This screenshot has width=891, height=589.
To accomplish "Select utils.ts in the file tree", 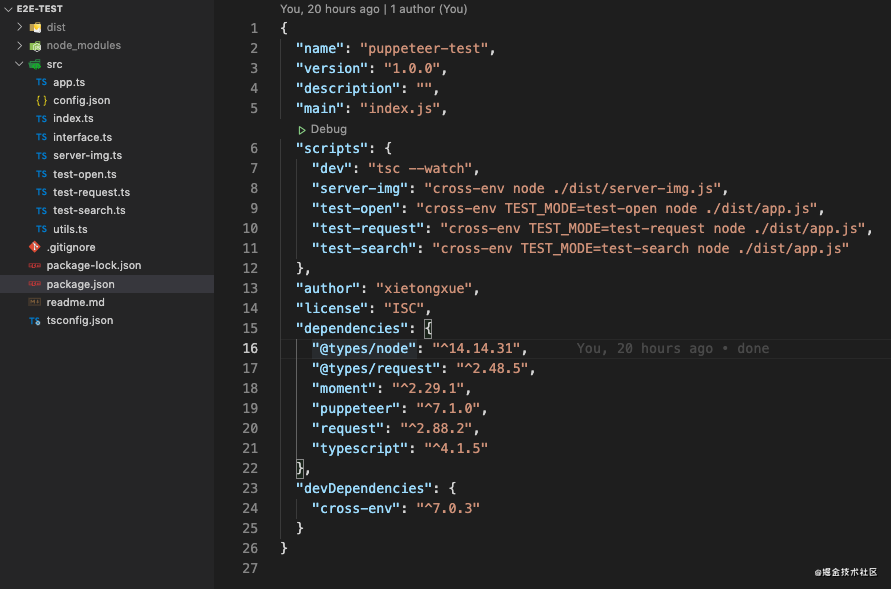I will pos(70,228).
